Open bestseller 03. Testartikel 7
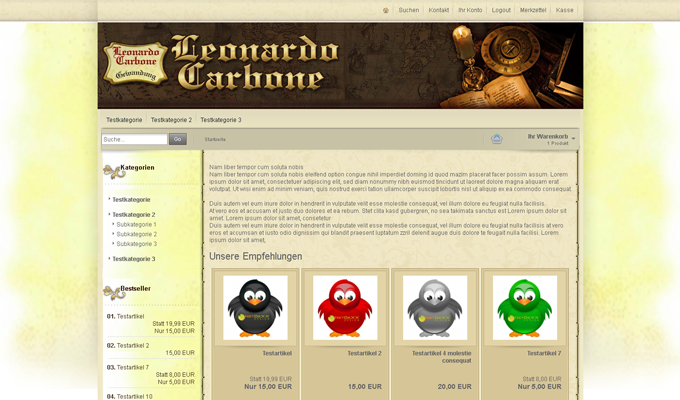Image resolution: width=680 pixels, height=400 pixels. [x=128, y=367]
